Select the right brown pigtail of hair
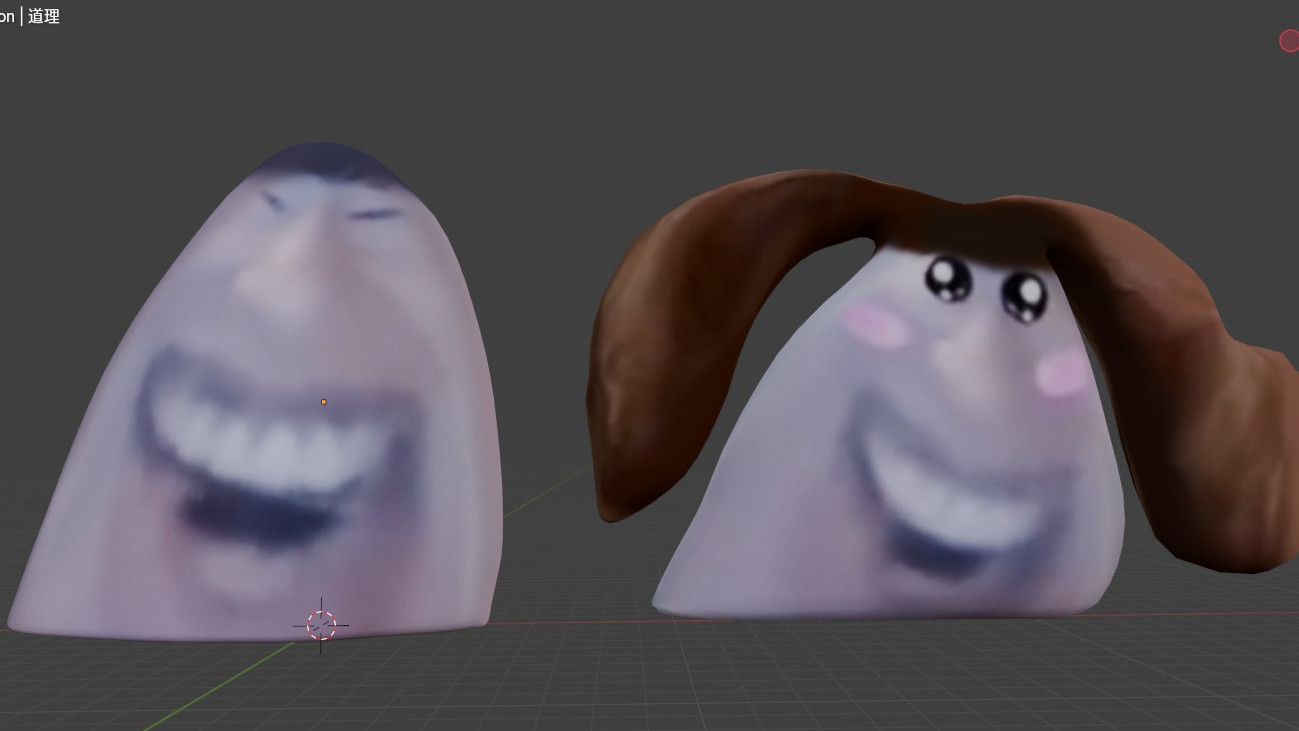This screenshot has height=731, width=1299. 1190,400
